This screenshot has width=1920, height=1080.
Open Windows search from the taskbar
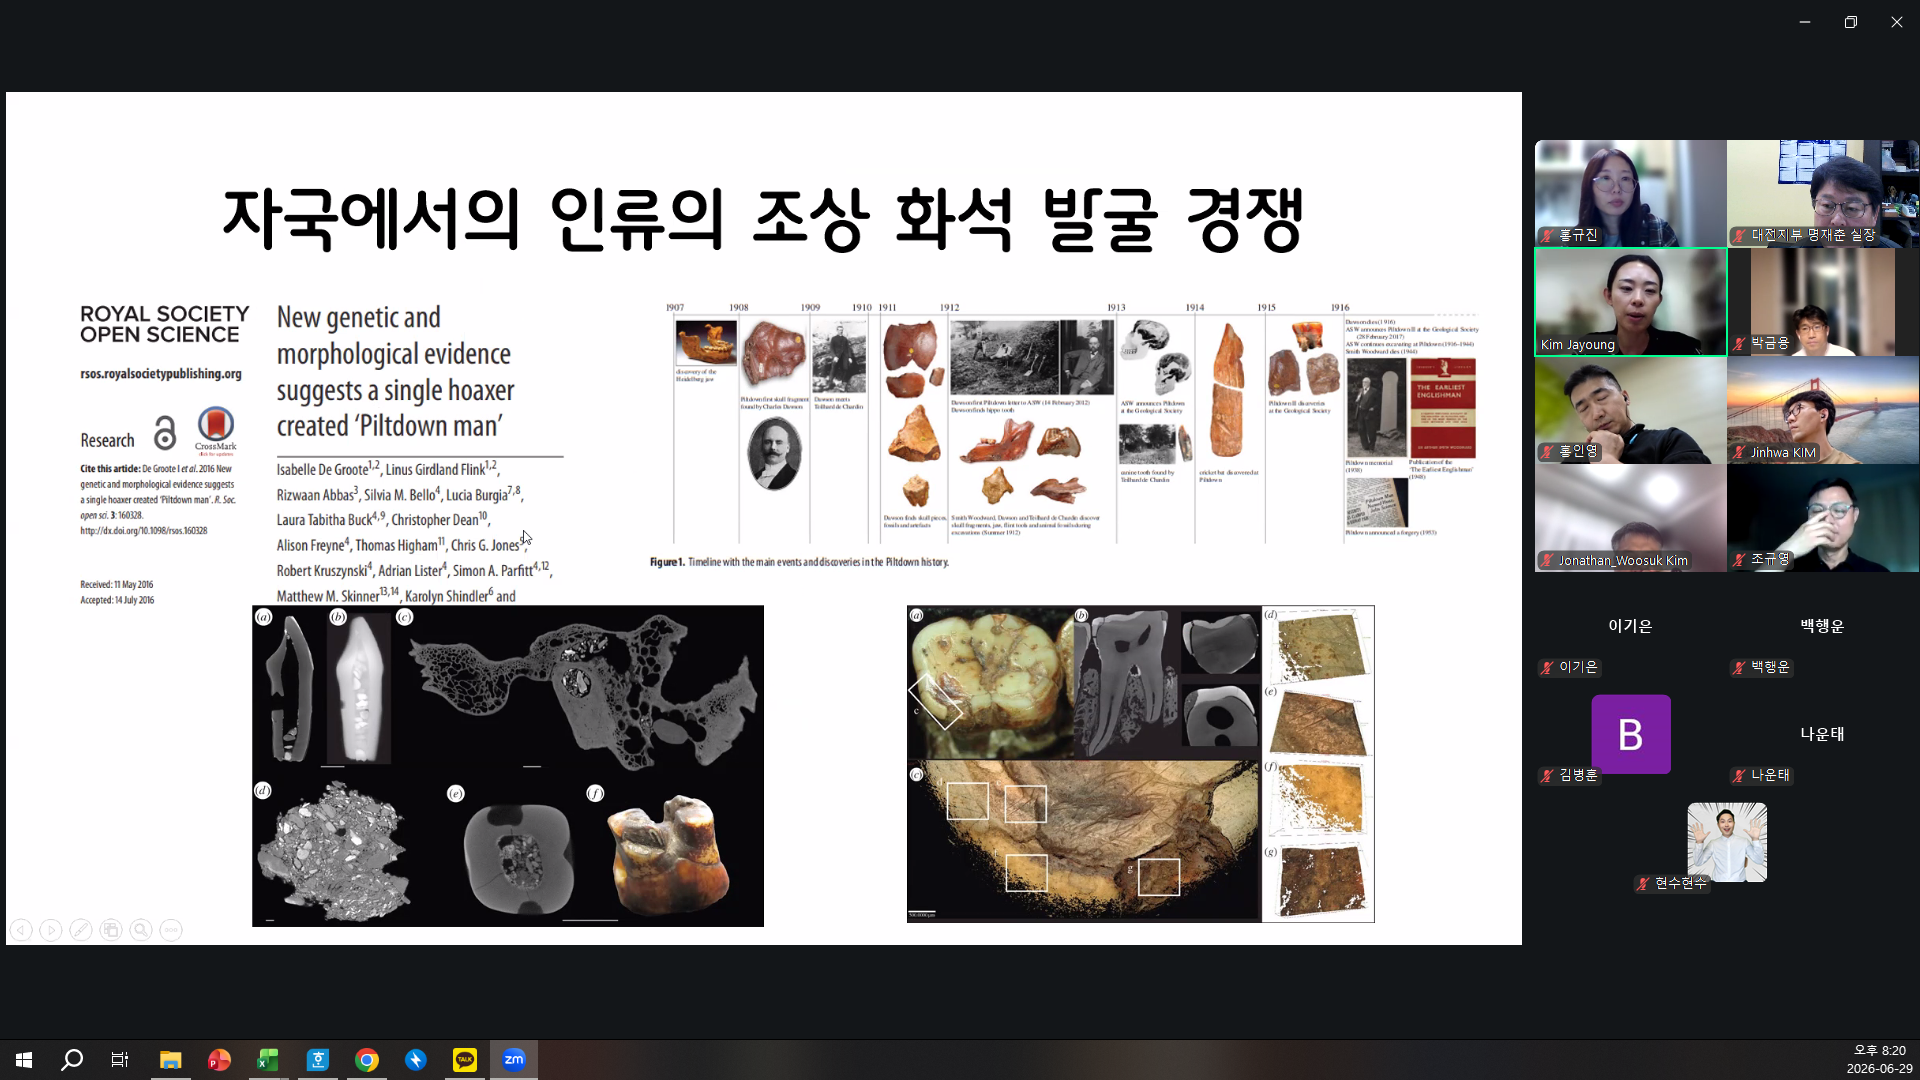pyautogui.click(x=72, y=1060)
